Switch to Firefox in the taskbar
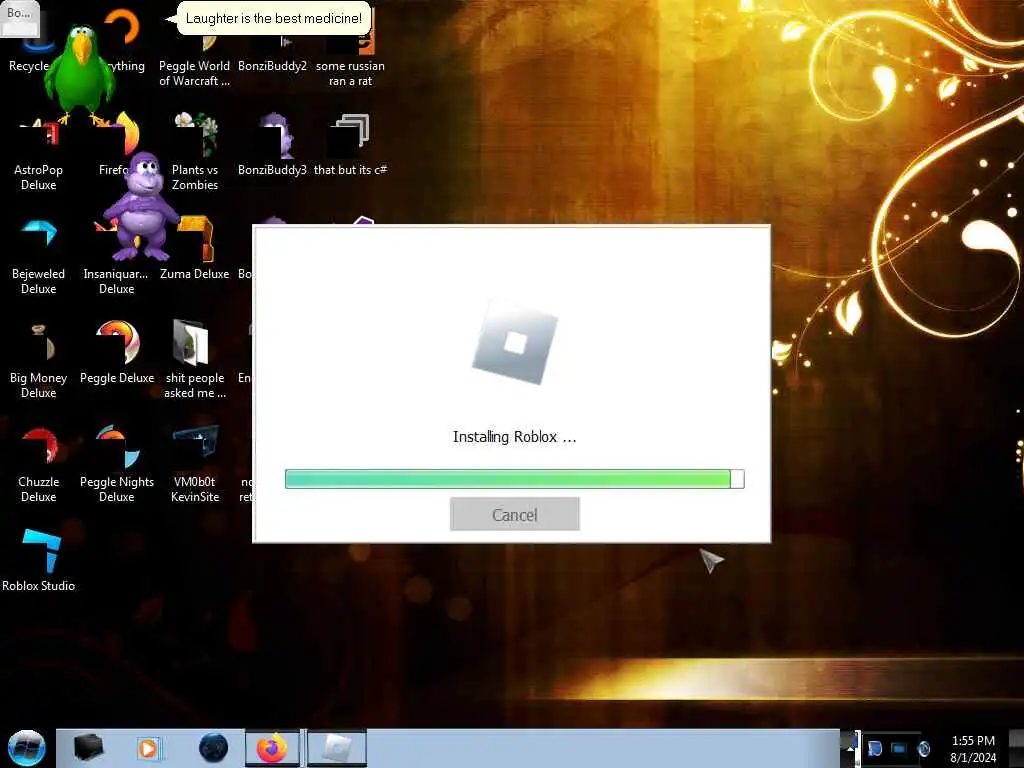The image size is (1024, 768). (x=272, y=748)
